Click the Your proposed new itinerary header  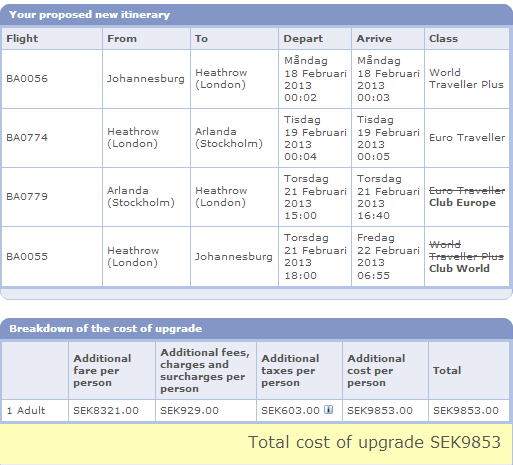point(90,15)
